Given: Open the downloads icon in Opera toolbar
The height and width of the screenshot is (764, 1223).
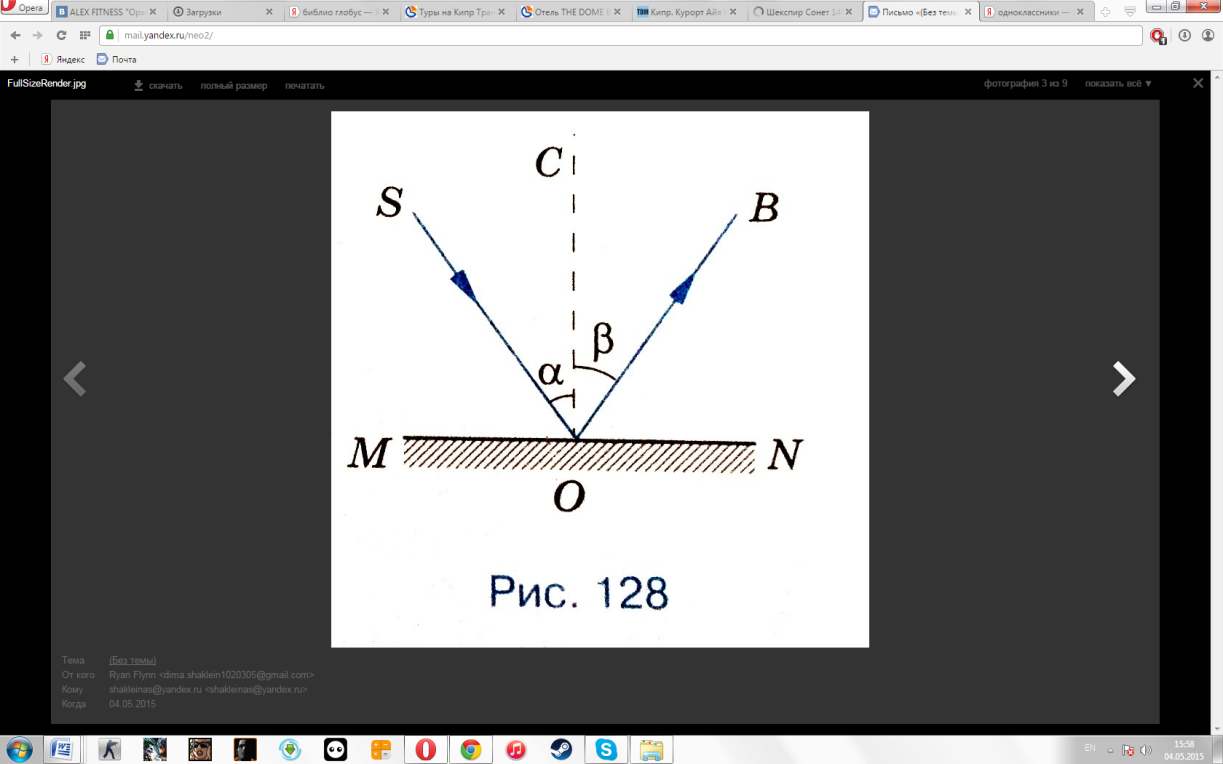Looking at the screenshot, I should click(x=1184, y=35).
